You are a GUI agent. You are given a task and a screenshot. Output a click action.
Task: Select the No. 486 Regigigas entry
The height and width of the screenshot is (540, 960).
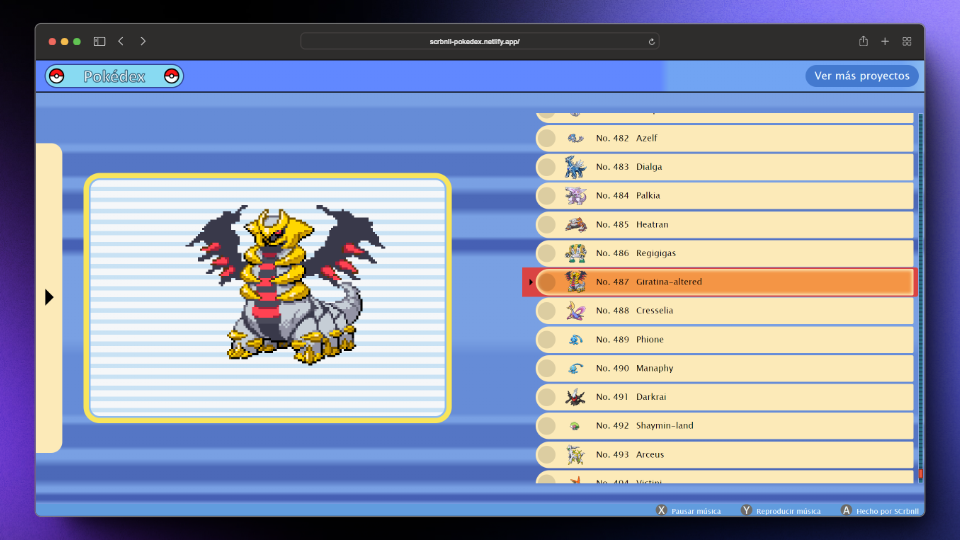coord(725,253)
